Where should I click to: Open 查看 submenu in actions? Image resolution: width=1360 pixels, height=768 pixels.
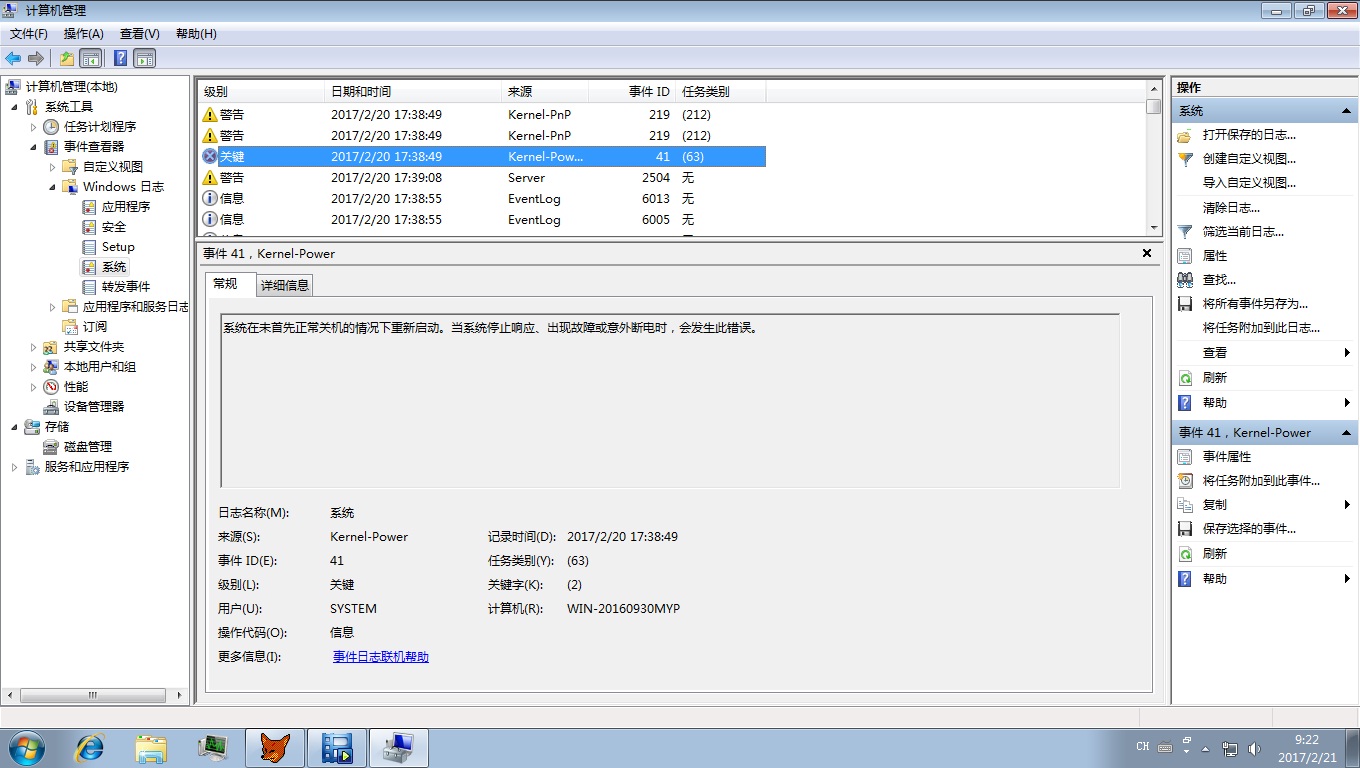(x=1264, y=353)
